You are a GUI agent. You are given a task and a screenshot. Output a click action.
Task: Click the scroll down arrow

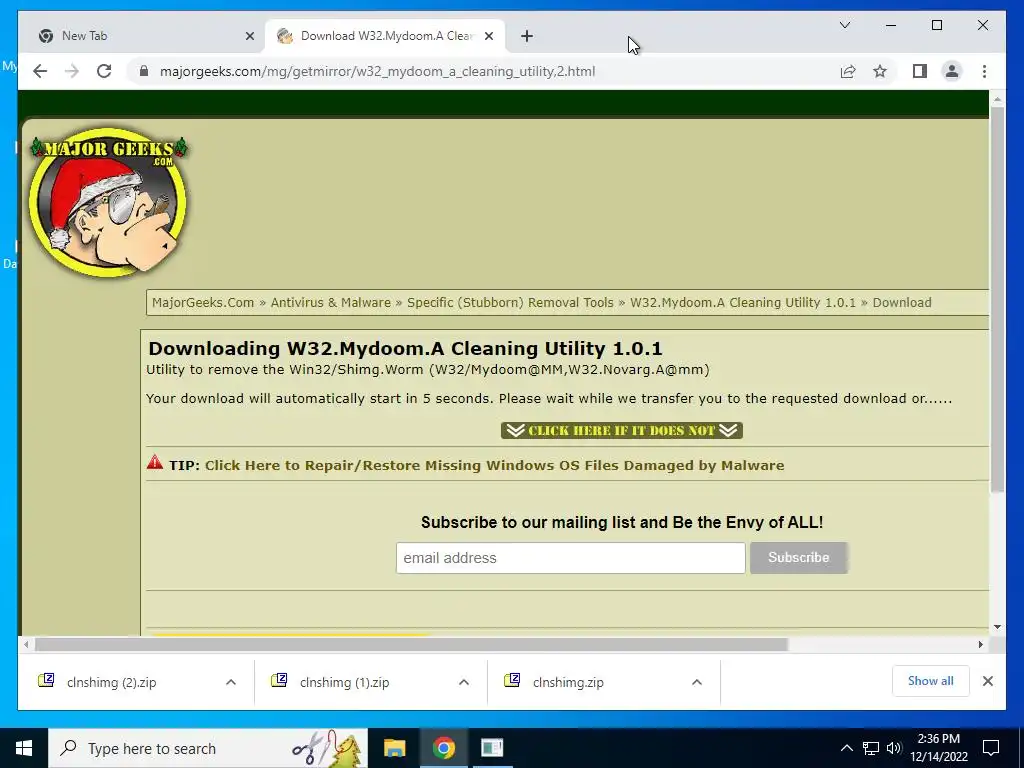997,627
